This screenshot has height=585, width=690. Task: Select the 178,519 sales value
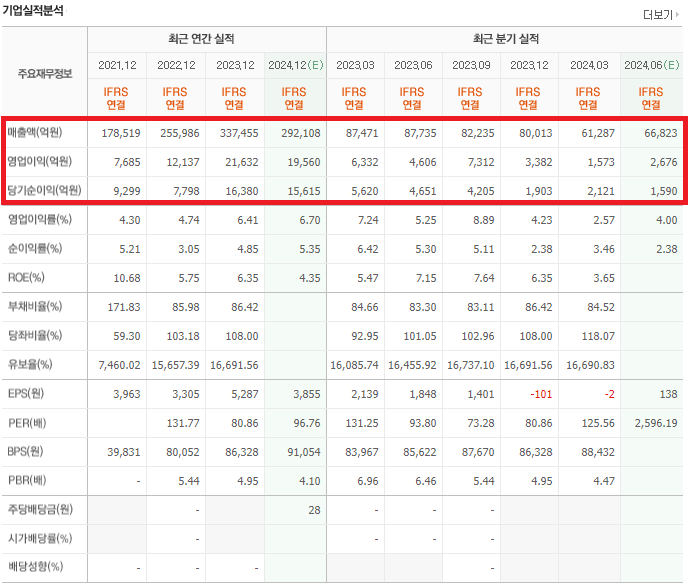pos(121,133)
